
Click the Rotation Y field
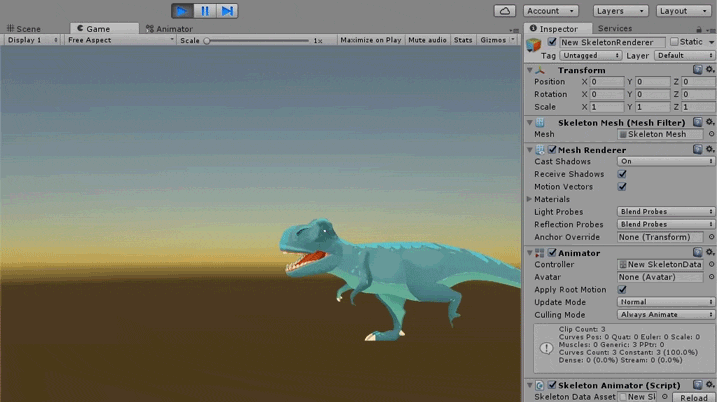(x=653, y=94)
